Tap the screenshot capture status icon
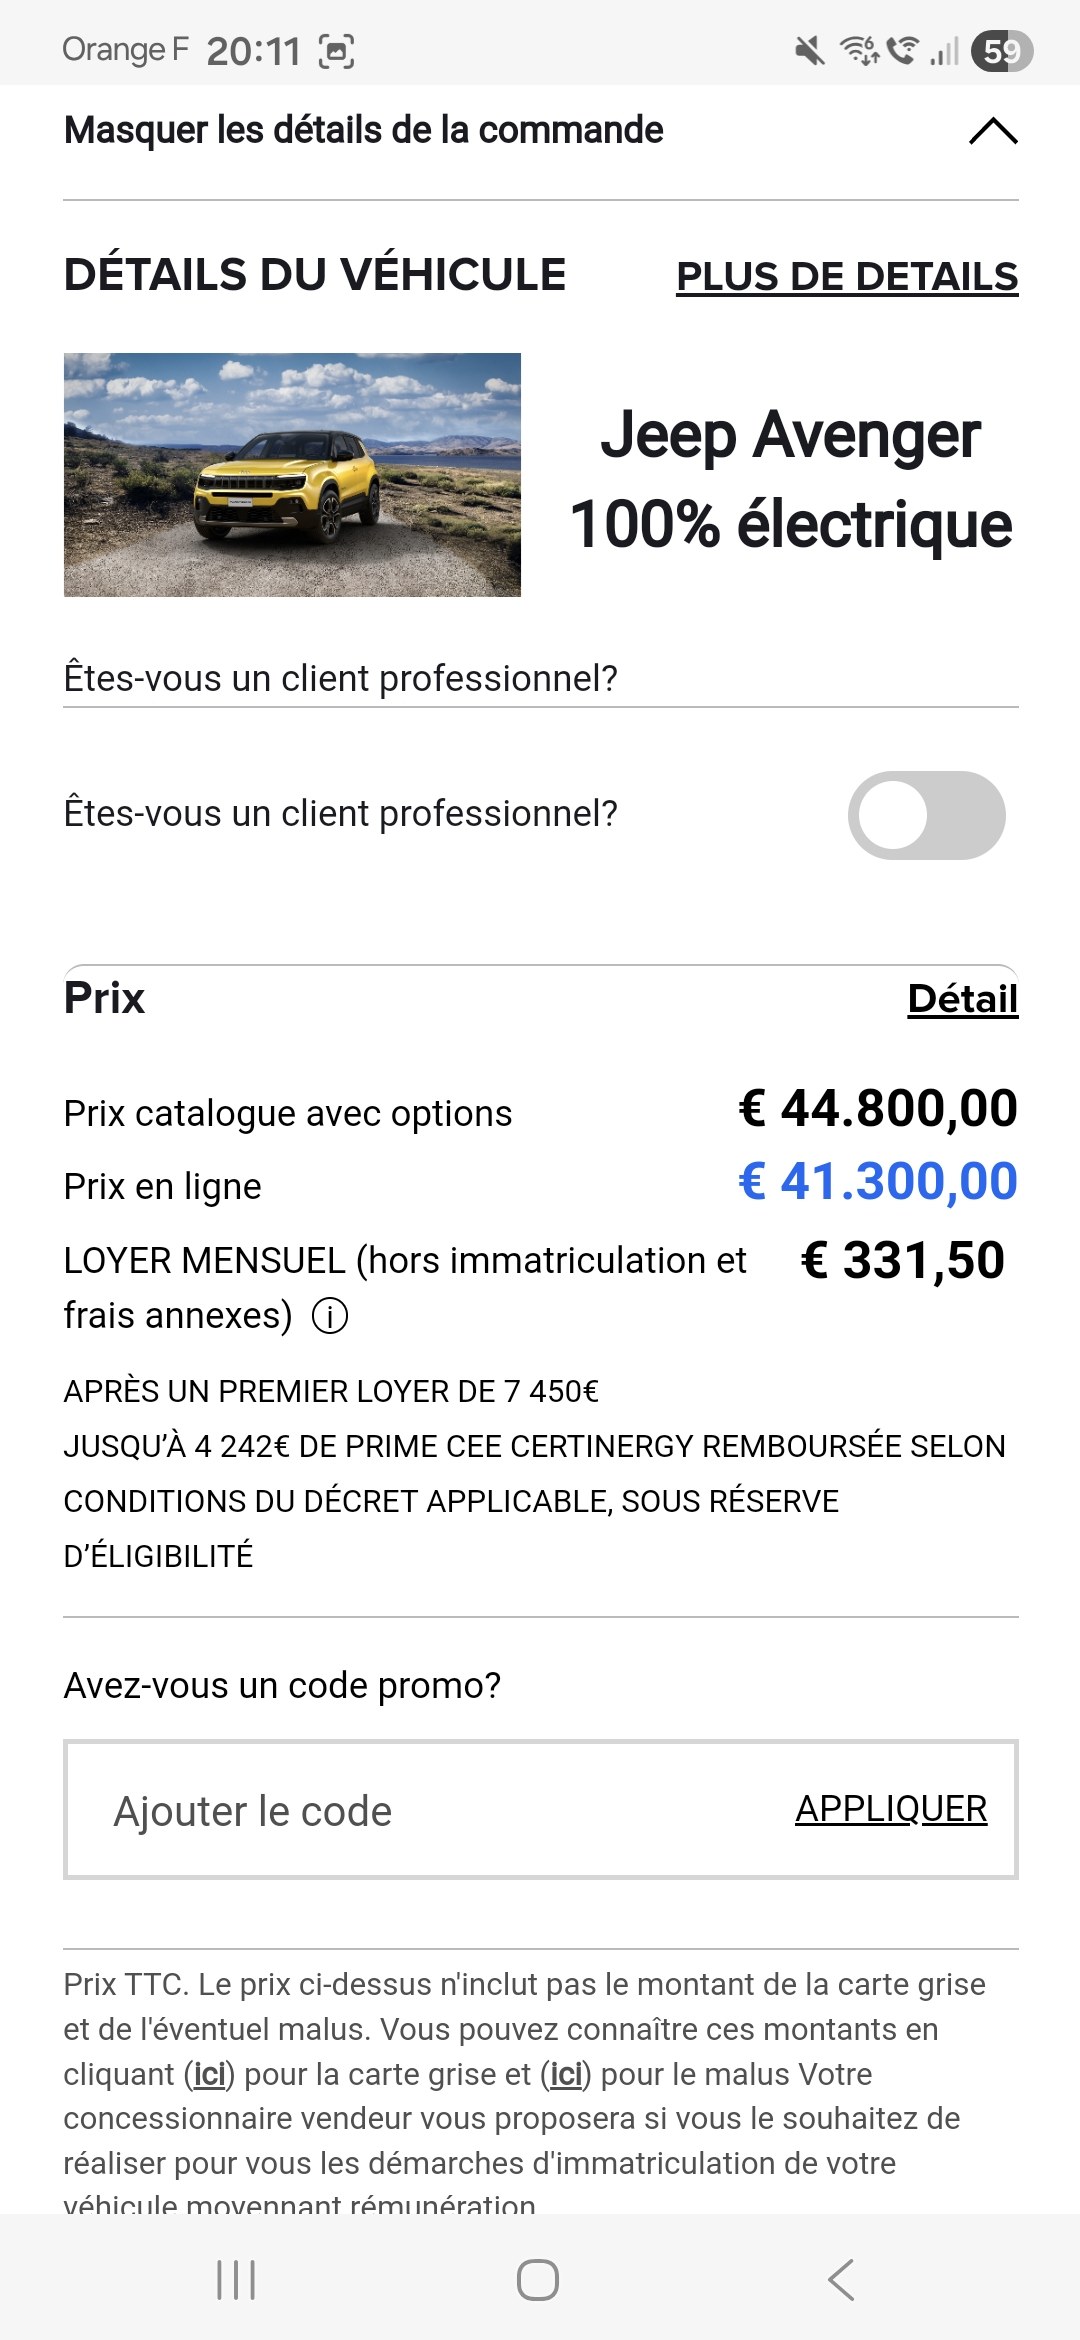 pyautogui.click(x=336, y=51)
